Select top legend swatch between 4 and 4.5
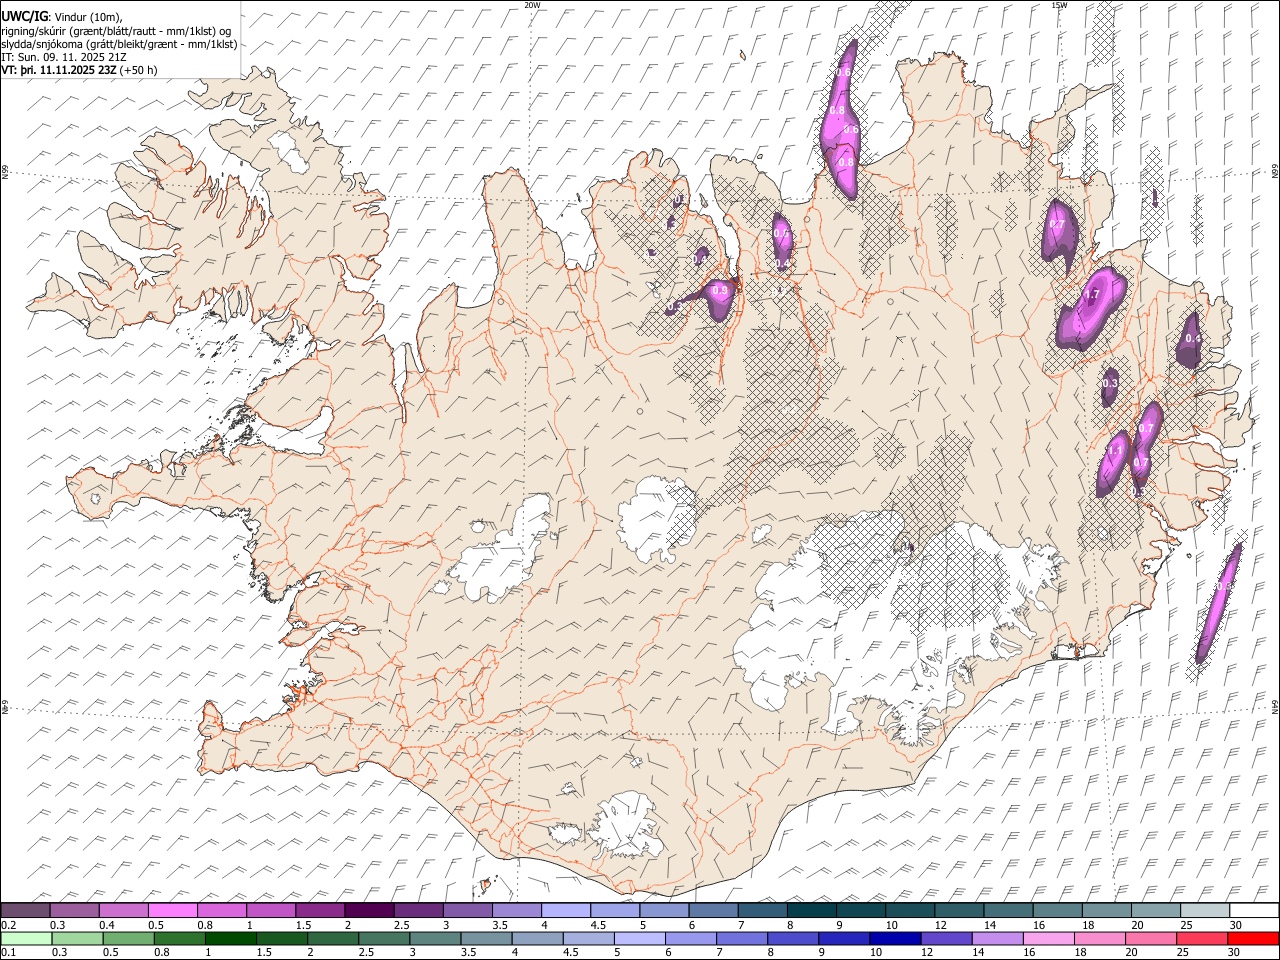Screen dimensions: 1280x960 tap(566, 910)
